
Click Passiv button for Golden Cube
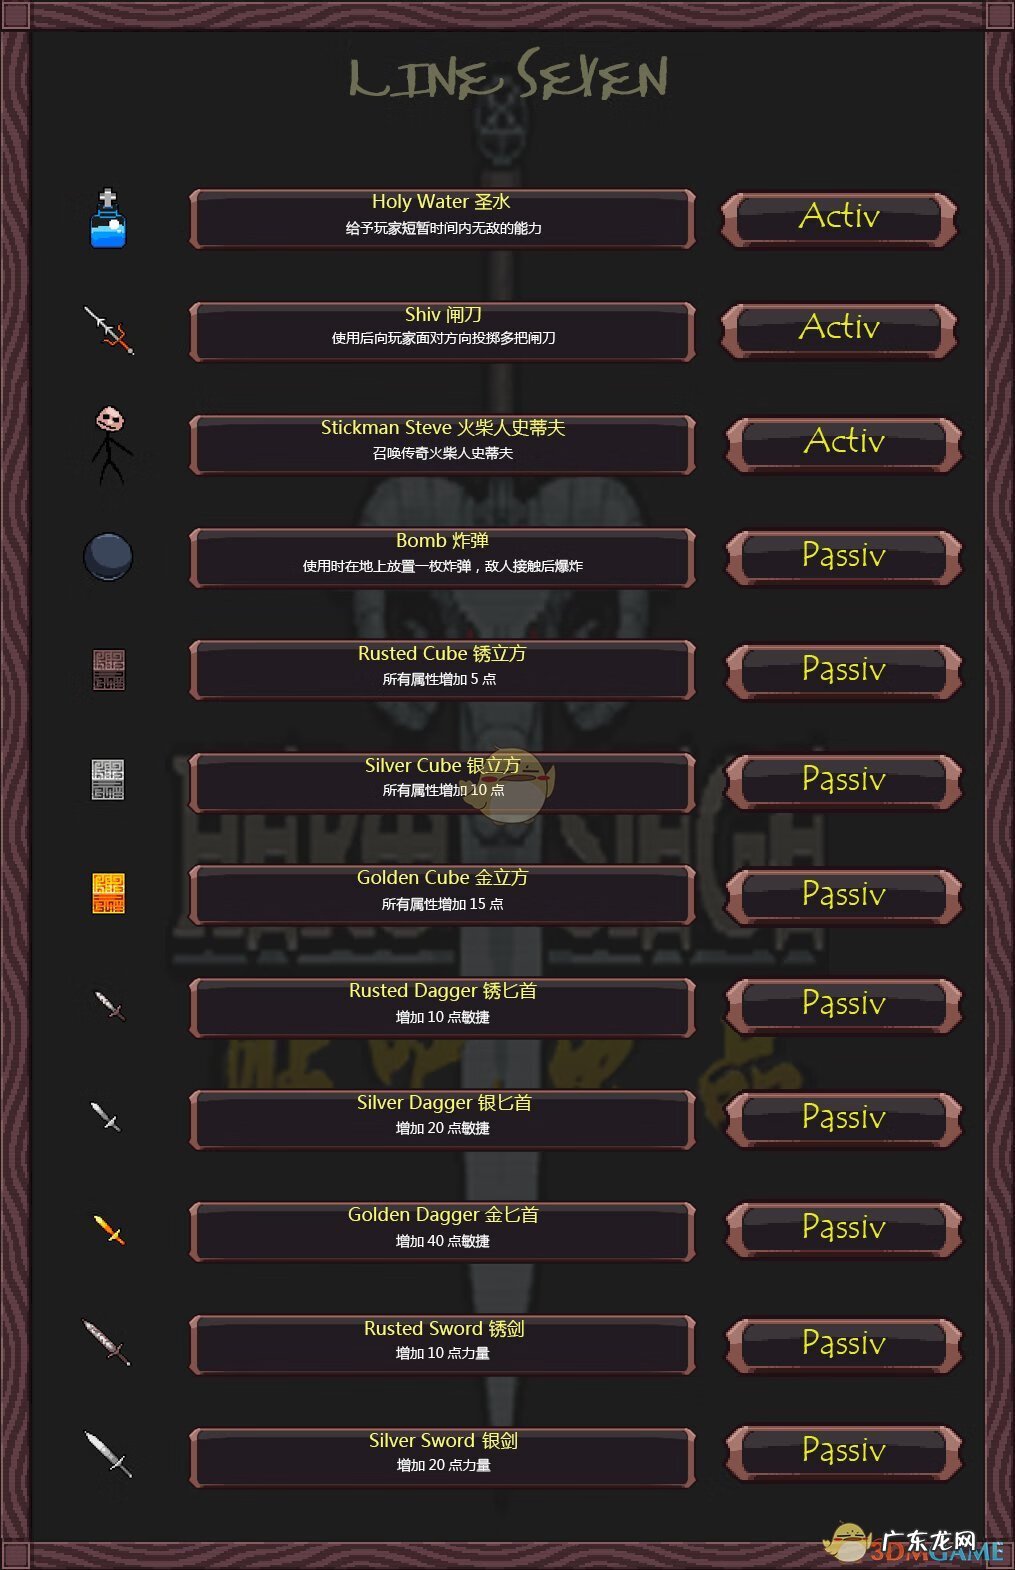[843, 895]
